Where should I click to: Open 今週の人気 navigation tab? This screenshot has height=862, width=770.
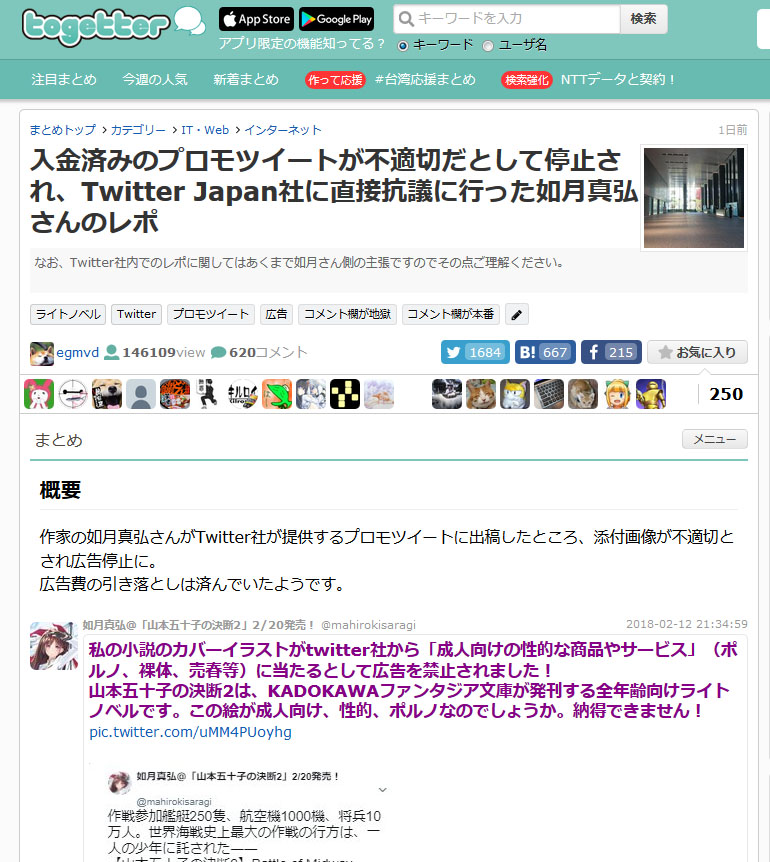click(x=155, y=79)
